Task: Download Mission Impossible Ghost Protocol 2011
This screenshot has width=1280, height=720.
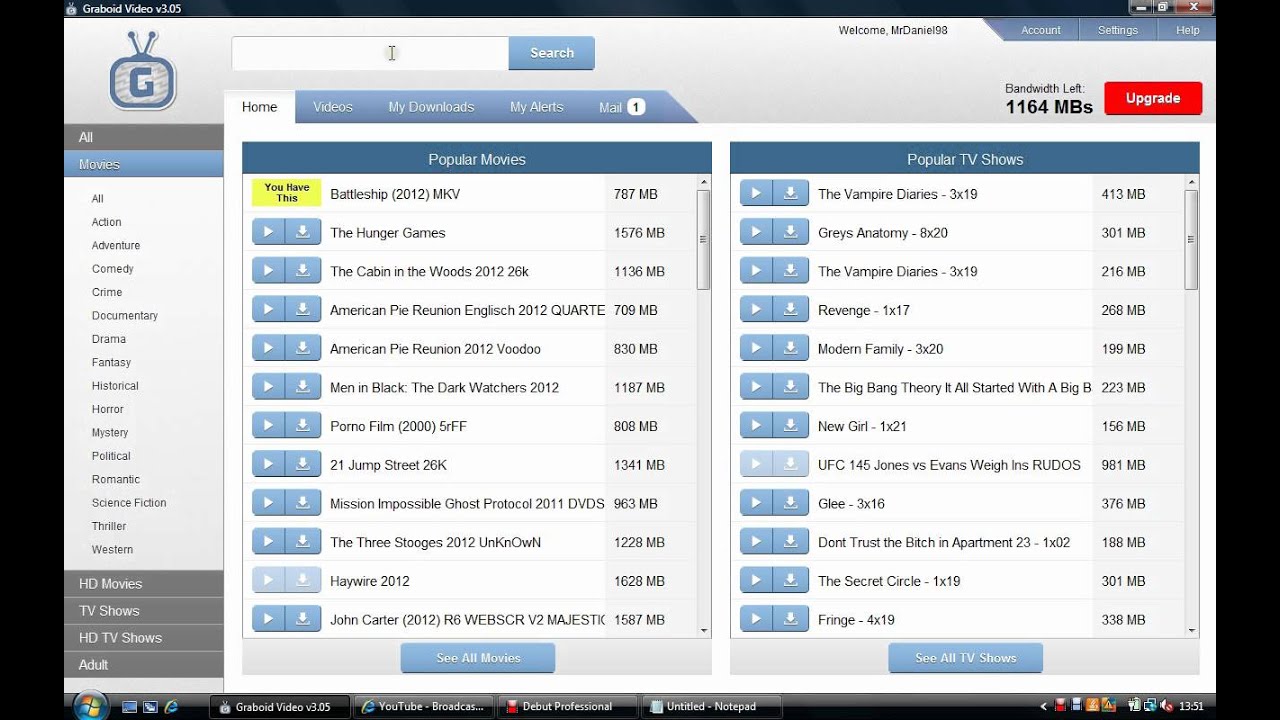Action: click(x=303, y=504)
